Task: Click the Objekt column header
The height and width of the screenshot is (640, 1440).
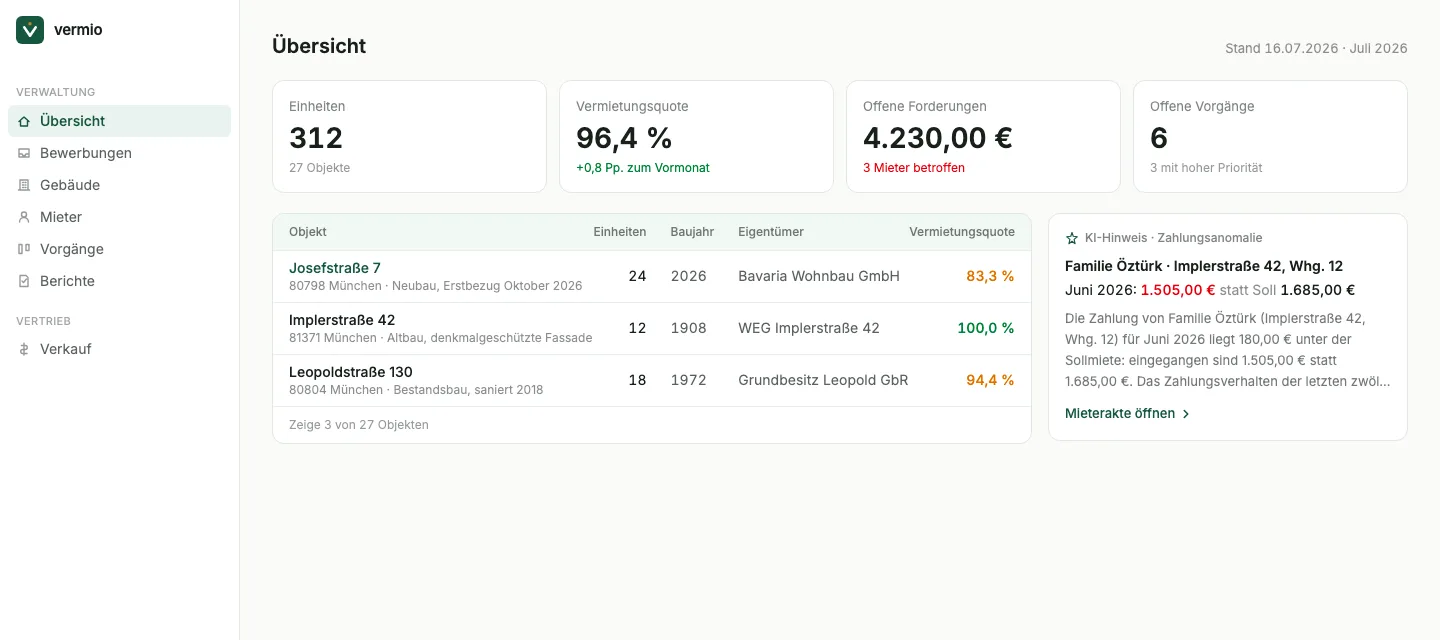Action: [x=308, y=232]
